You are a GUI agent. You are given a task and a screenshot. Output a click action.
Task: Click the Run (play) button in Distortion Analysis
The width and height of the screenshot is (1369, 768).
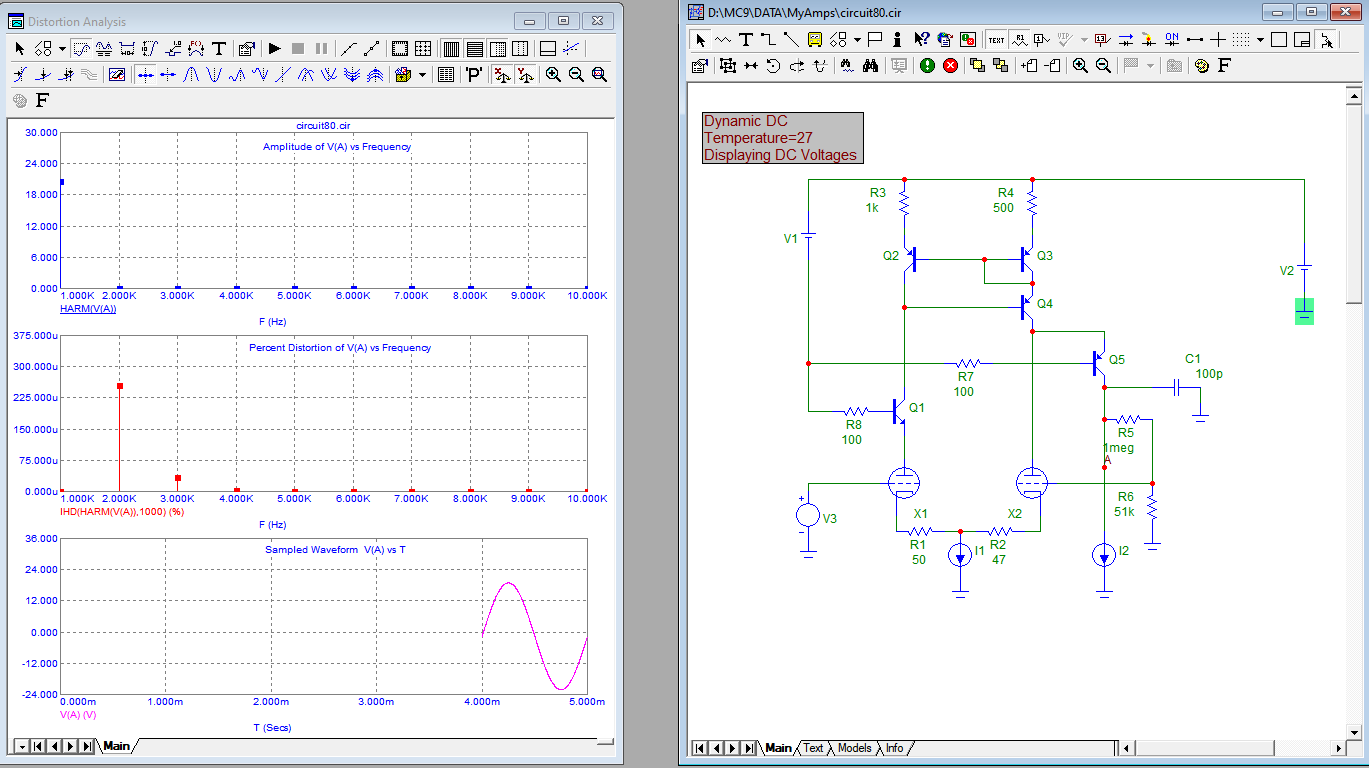(275, 48)
